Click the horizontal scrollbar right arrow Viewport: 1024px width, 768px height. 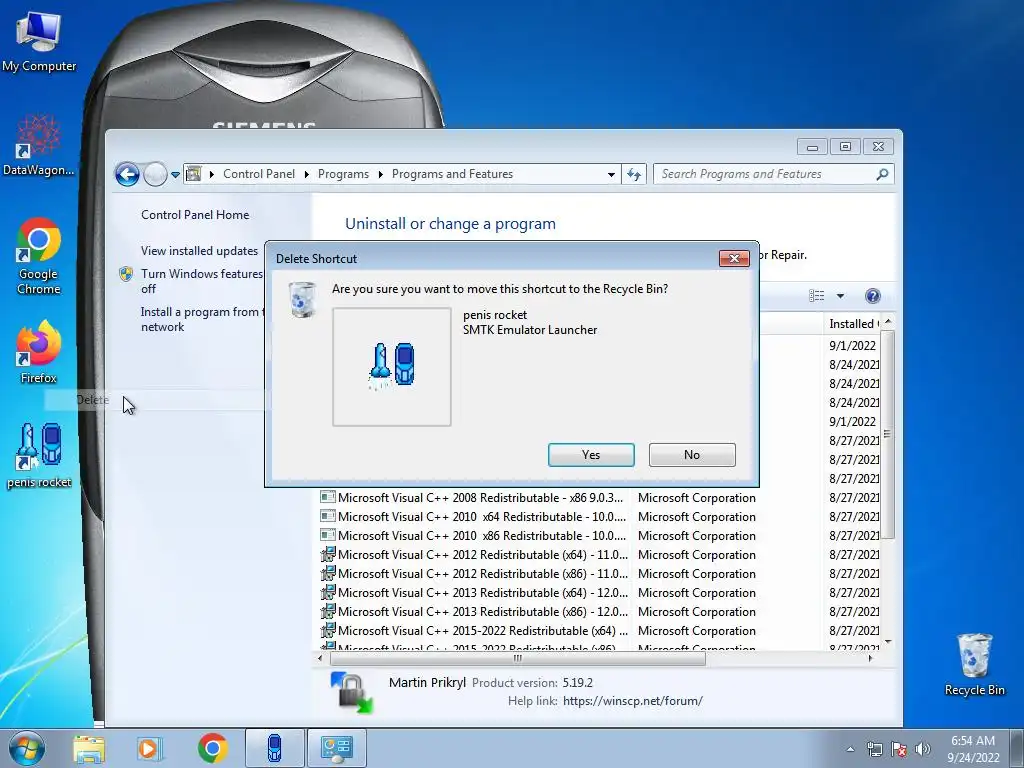(x=871, y=658)
